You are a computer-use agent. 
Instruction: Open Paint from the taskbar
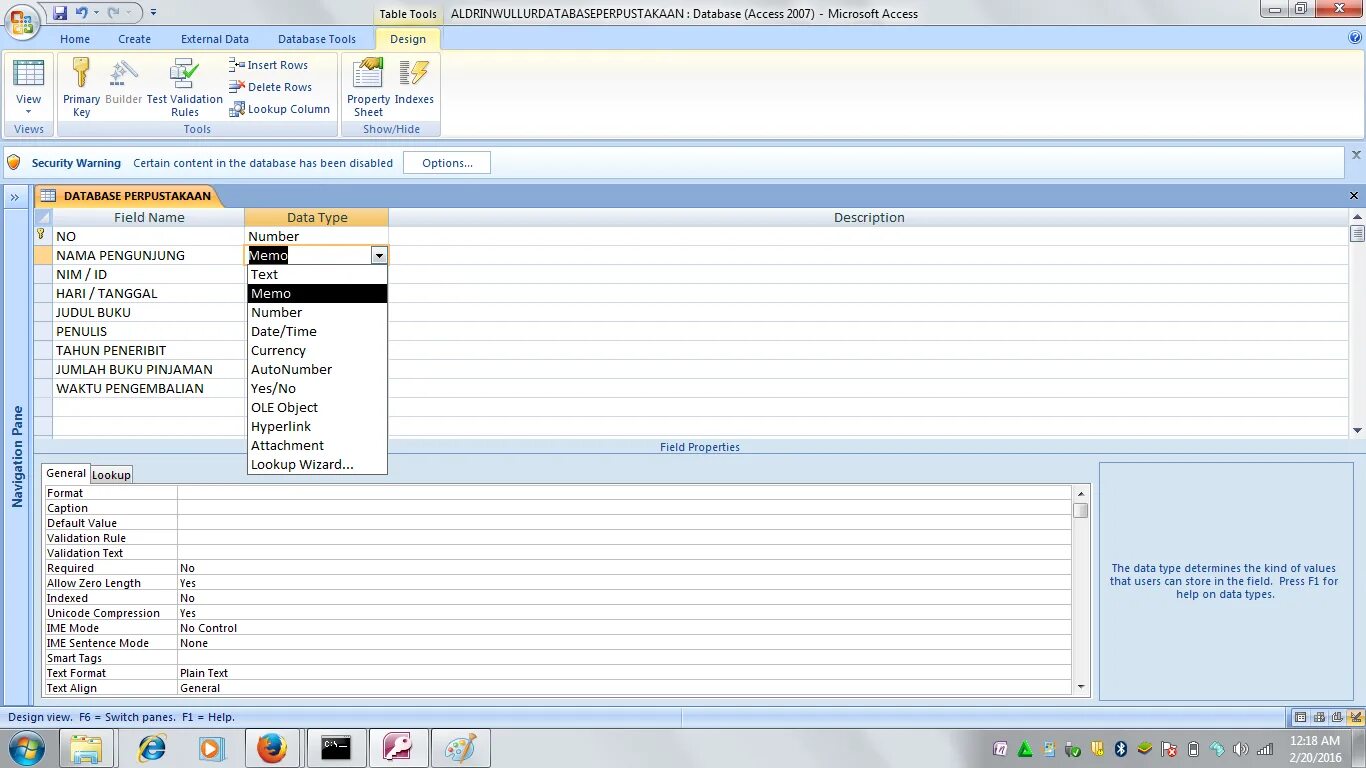click(x=461, y=748)
